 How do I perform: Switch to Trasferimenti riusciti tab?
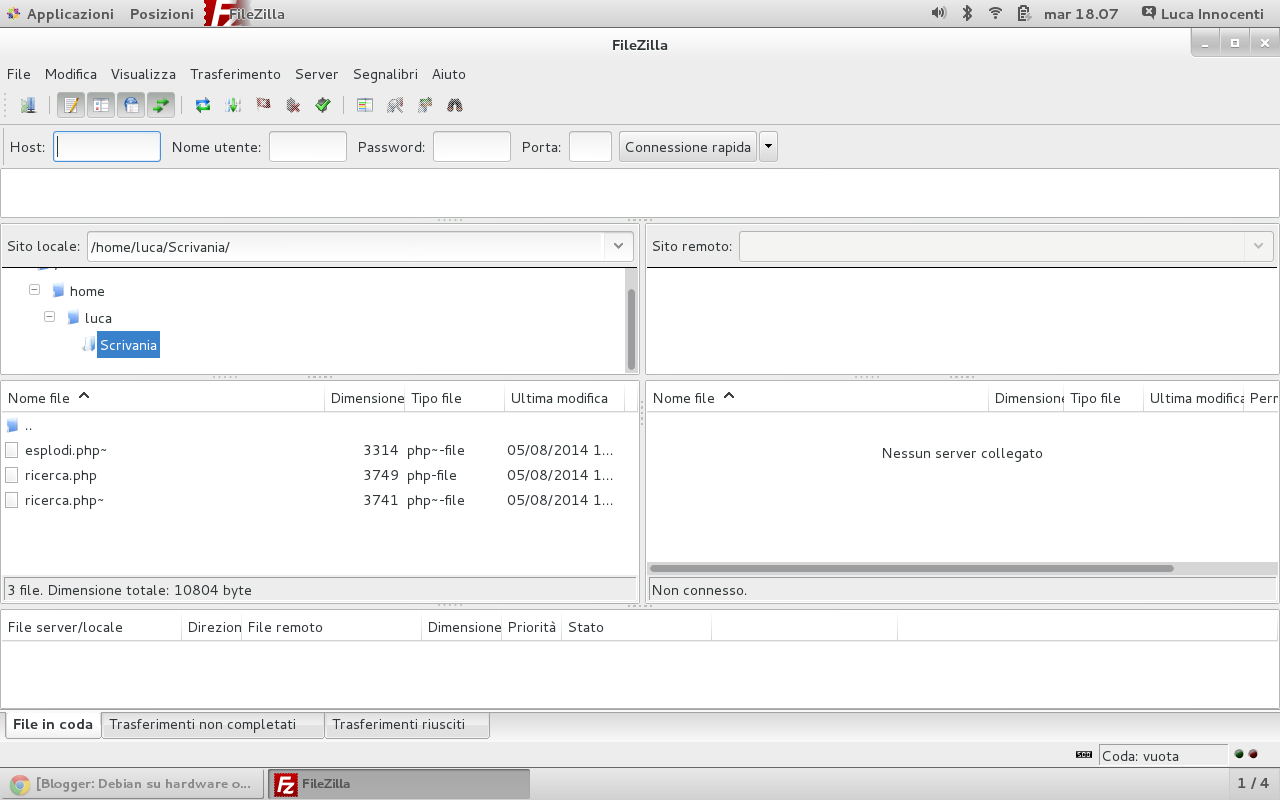[x=407, y=724]
